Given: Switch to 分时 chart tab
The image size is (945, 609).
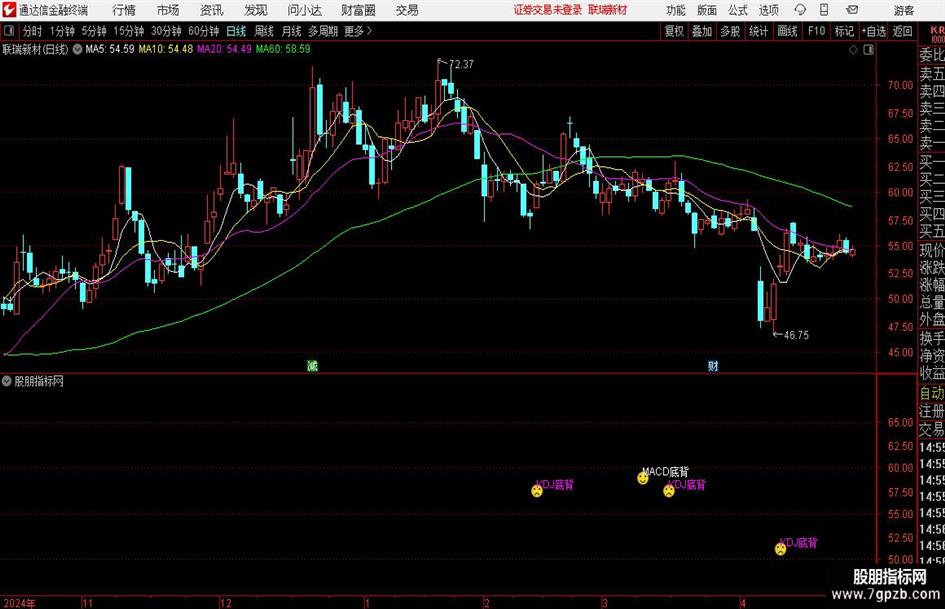Looking at the screenshot, I should pos(33,31).
